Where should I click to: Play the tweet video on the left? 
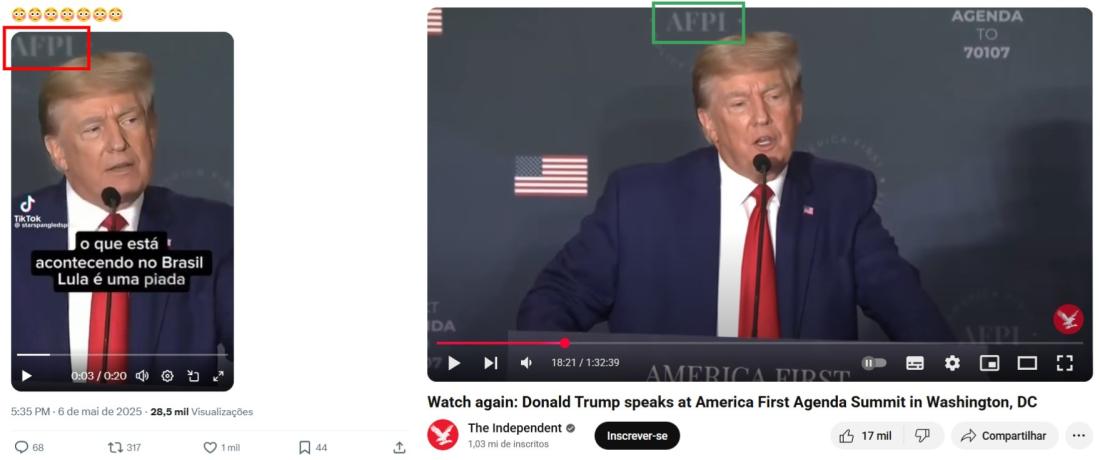coord(27,376)
